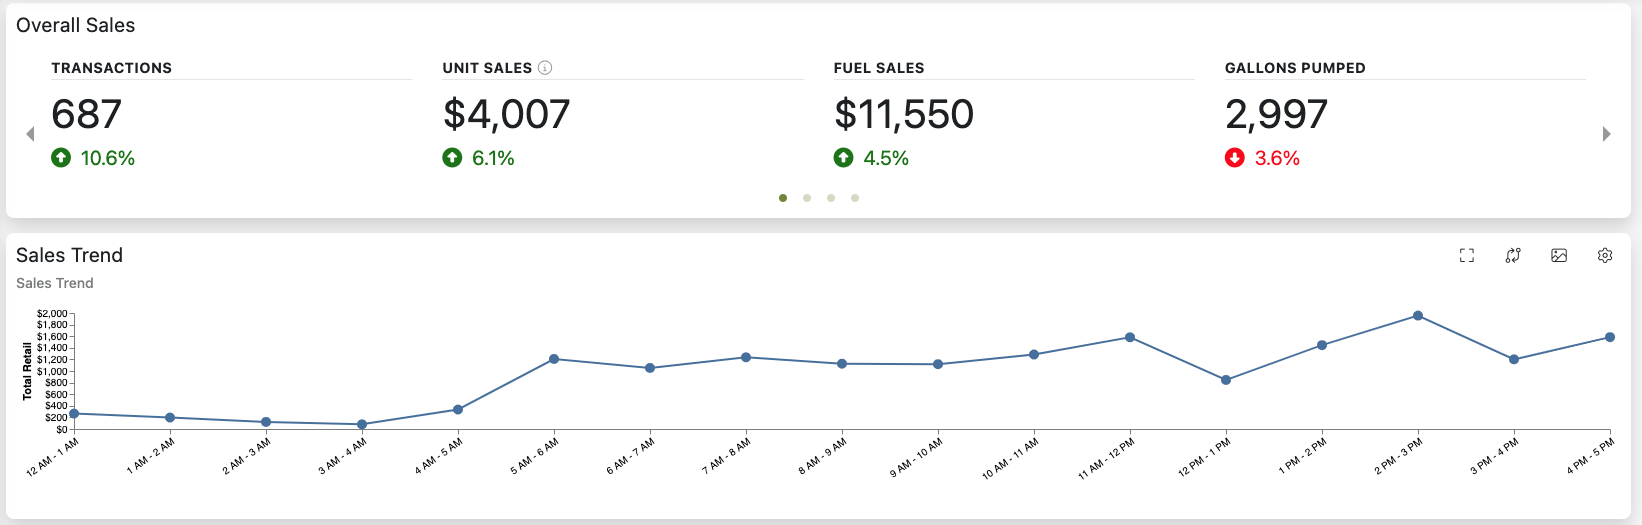Select the fourth carousel page dot
Screen dimensions: 1642x525
(855, 198)
